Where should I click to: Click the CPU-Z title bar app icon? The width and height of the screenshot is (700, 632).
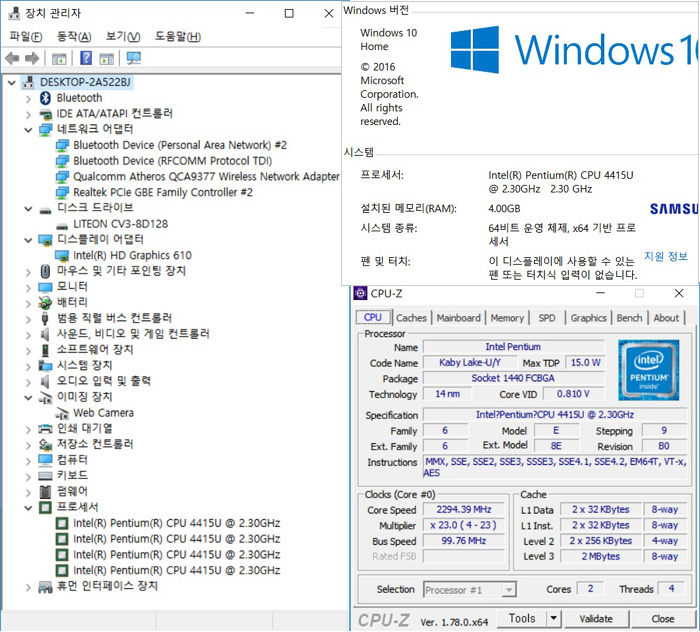click(360, 293)
